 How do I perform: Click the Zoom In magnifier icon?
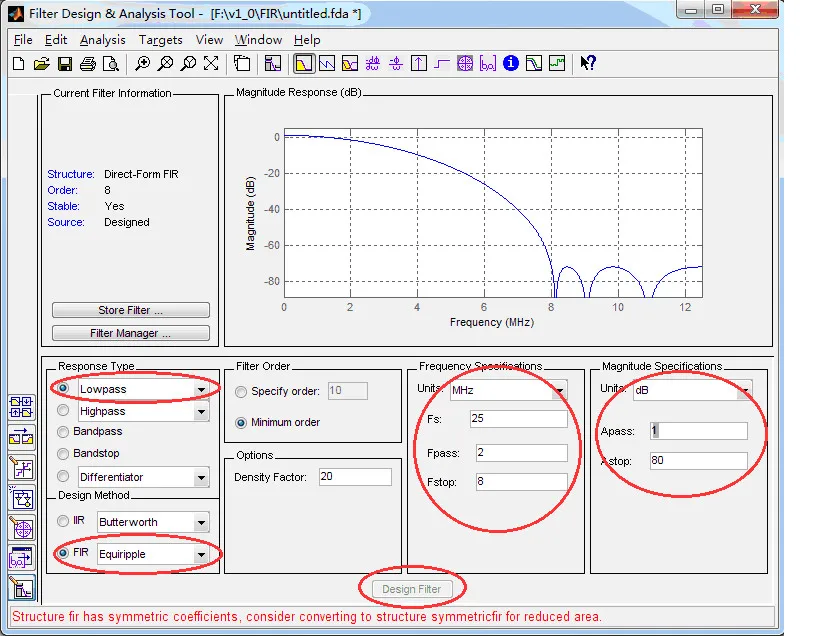tap(142, 64)
